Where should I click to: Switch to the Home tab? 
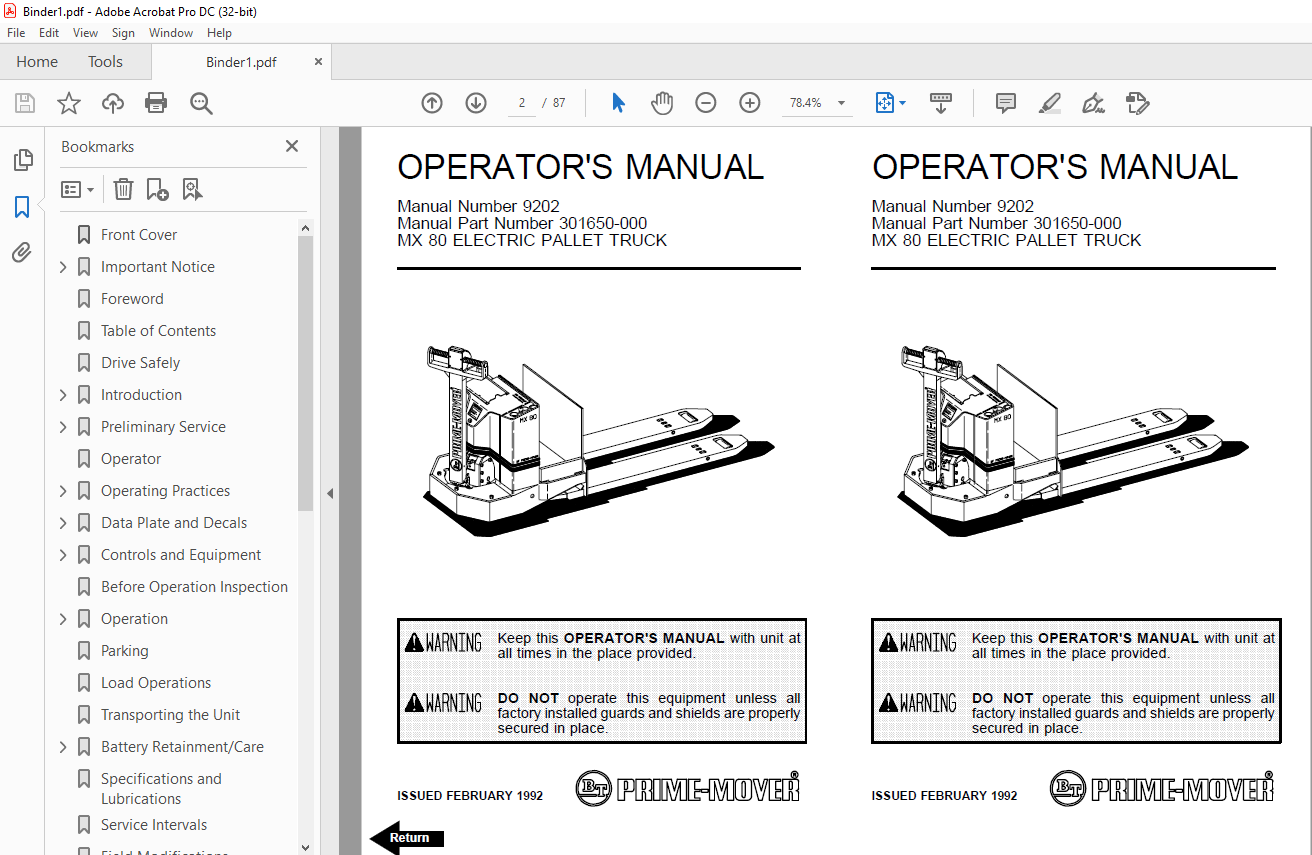[37, 62]
